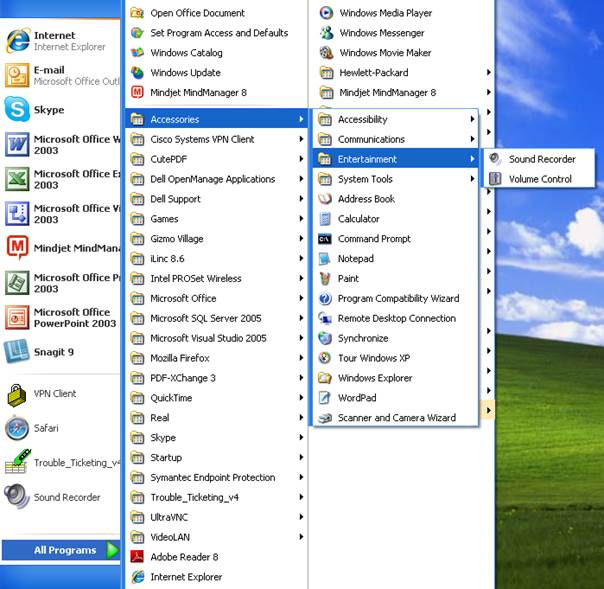Click the Outlook E-mail icon
The image size is (604, 589).
[x=17, y=75]
